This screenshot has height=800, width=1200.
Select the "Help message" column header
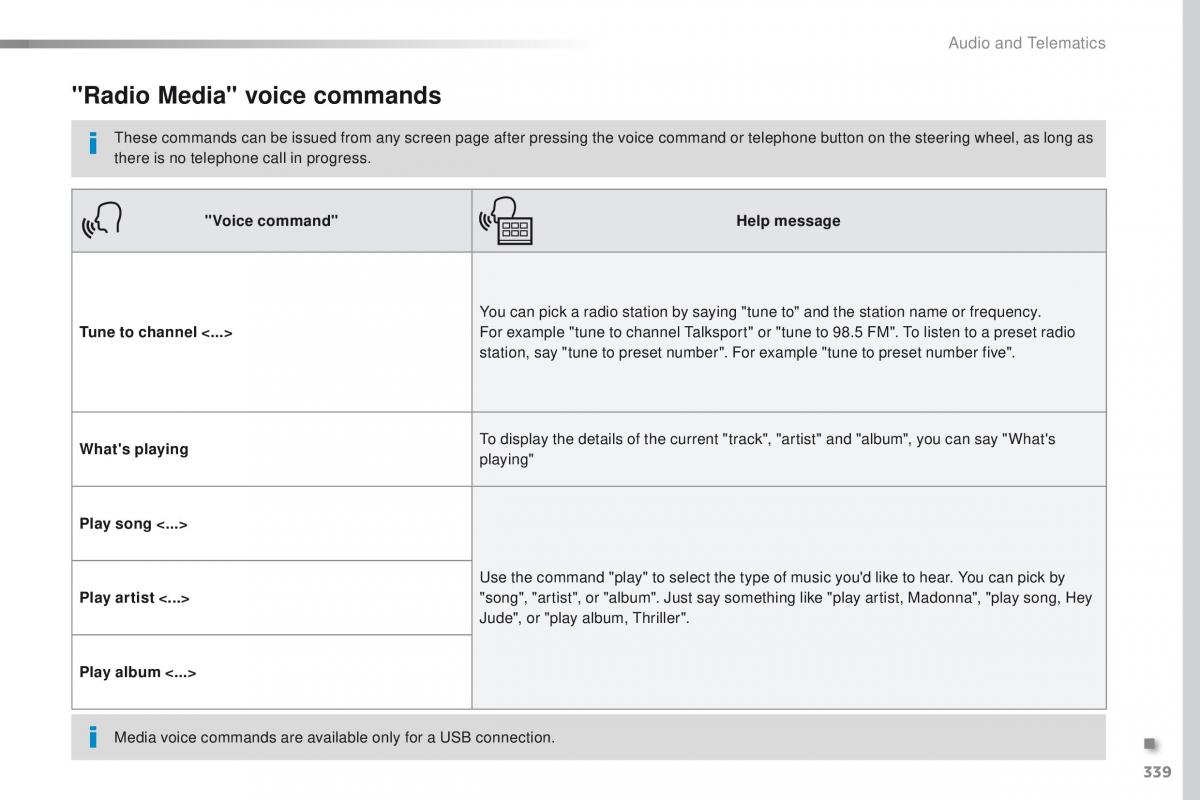point(788,221)
